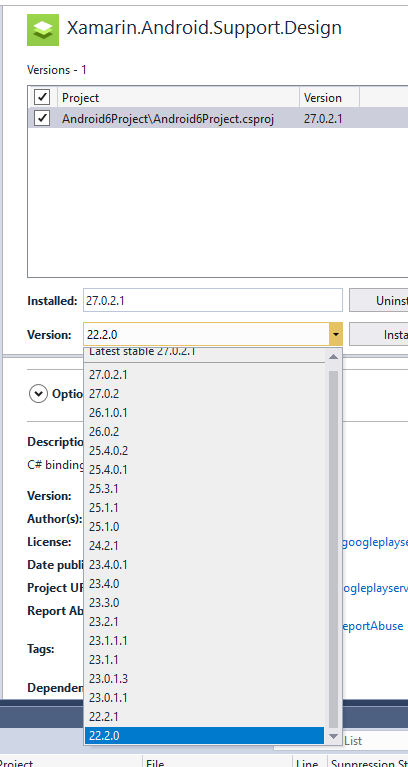
Task: Select version 24.2.1 from list
Action: pyautogui.click(x=204, y=545)
